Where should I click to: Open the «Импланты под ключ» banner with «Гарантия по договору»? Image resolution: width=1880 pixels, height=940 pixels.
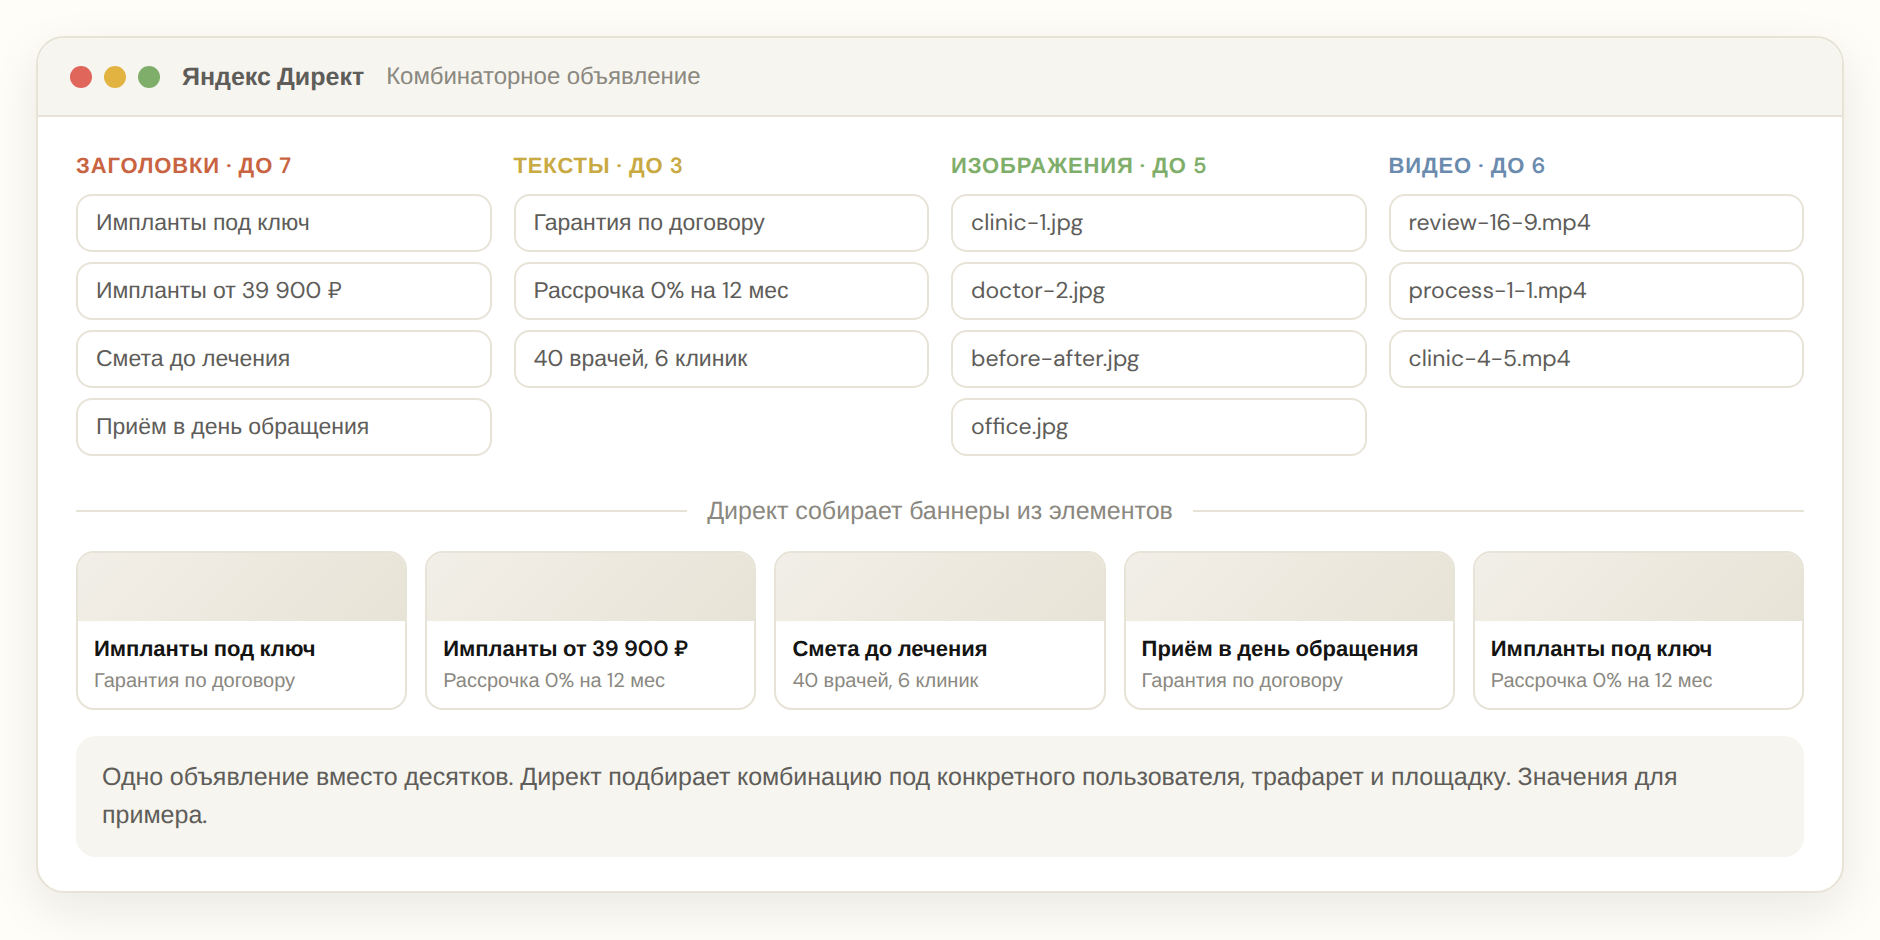coord(242,630)
